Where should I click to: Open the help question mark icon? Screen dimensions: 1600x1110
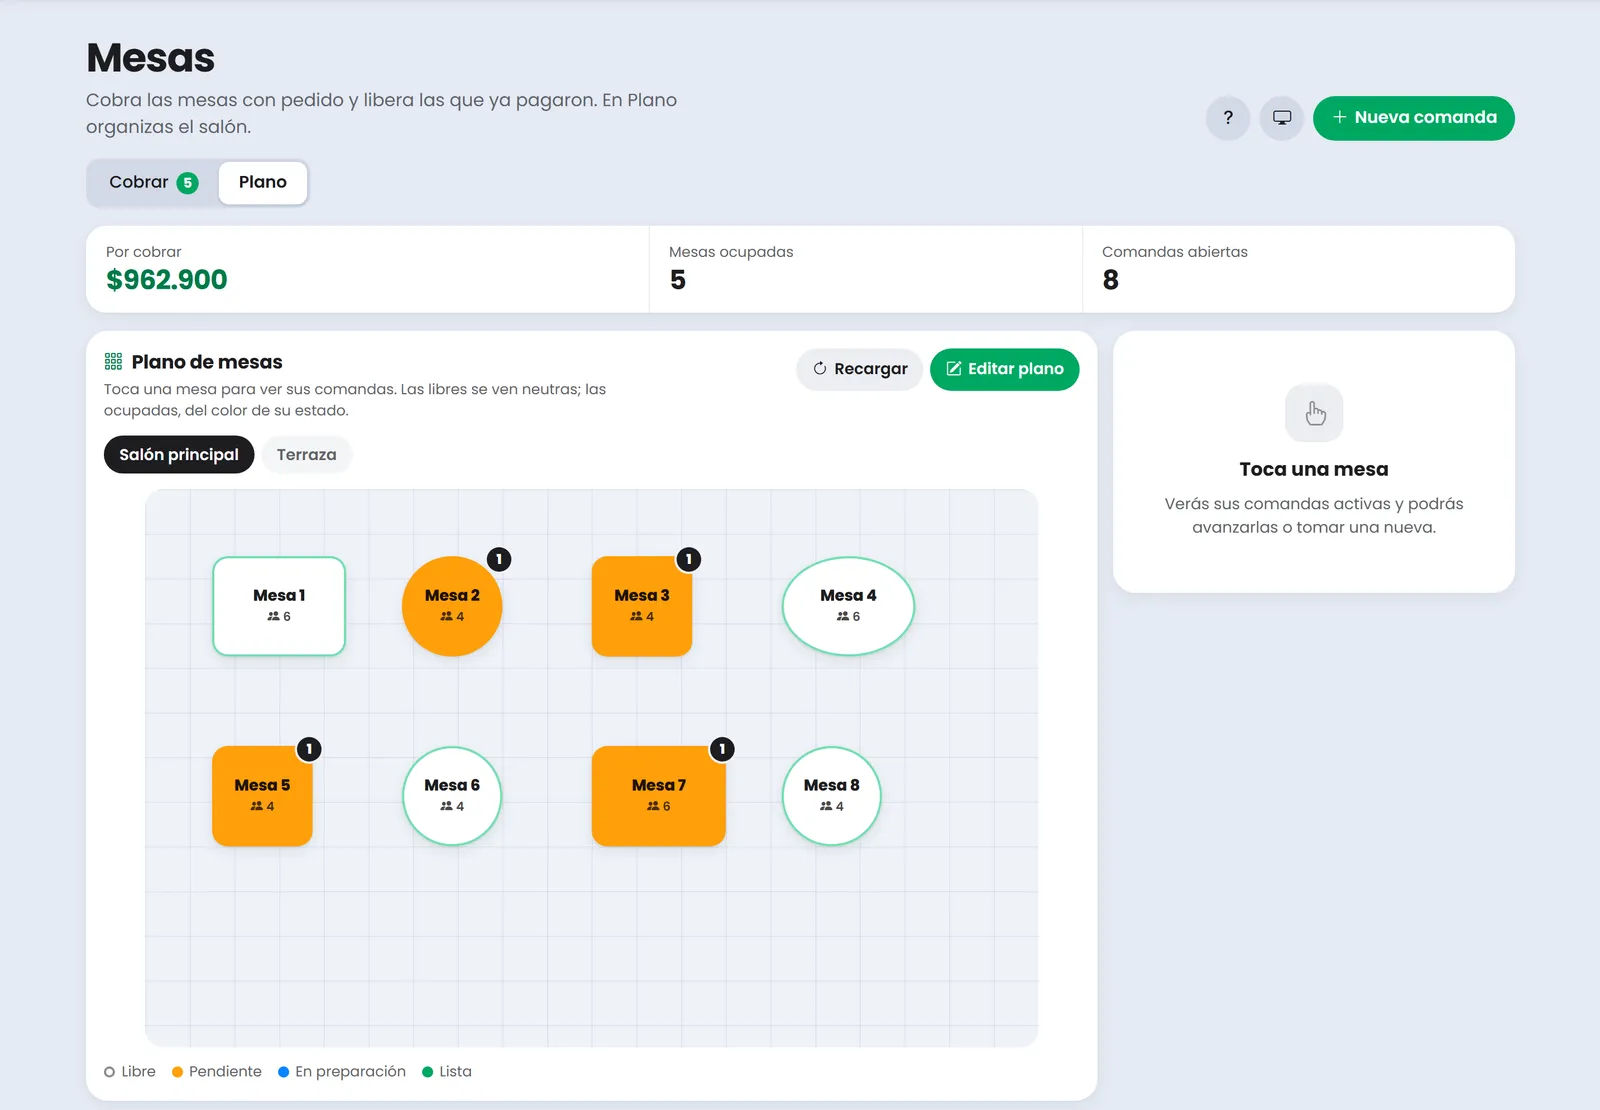(1228, 118)
